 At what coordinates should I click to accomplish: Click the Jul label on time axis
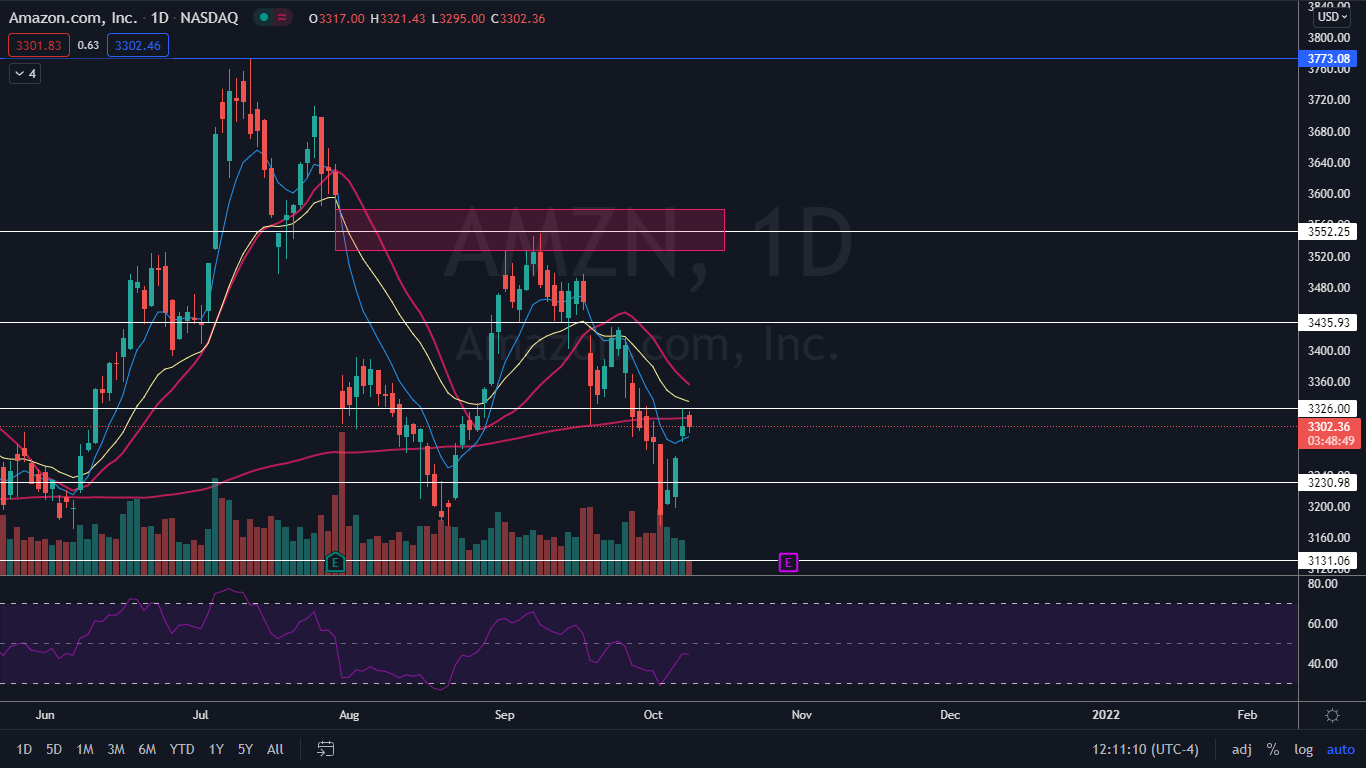click(x=201, y=715)
